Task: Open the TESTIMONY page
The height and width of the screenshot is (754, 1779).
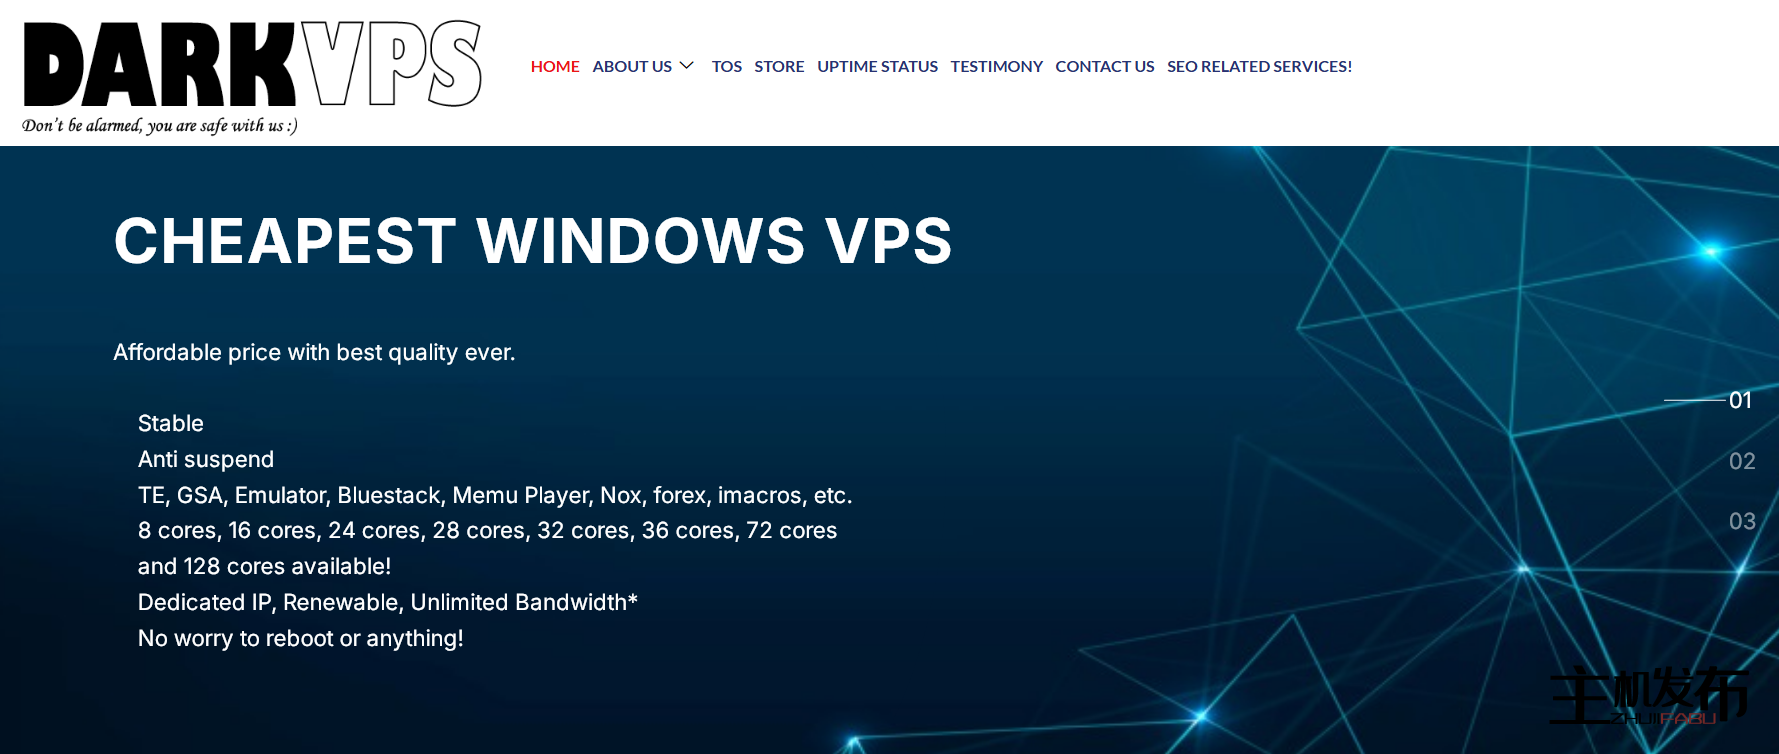Action: point(996,66)
